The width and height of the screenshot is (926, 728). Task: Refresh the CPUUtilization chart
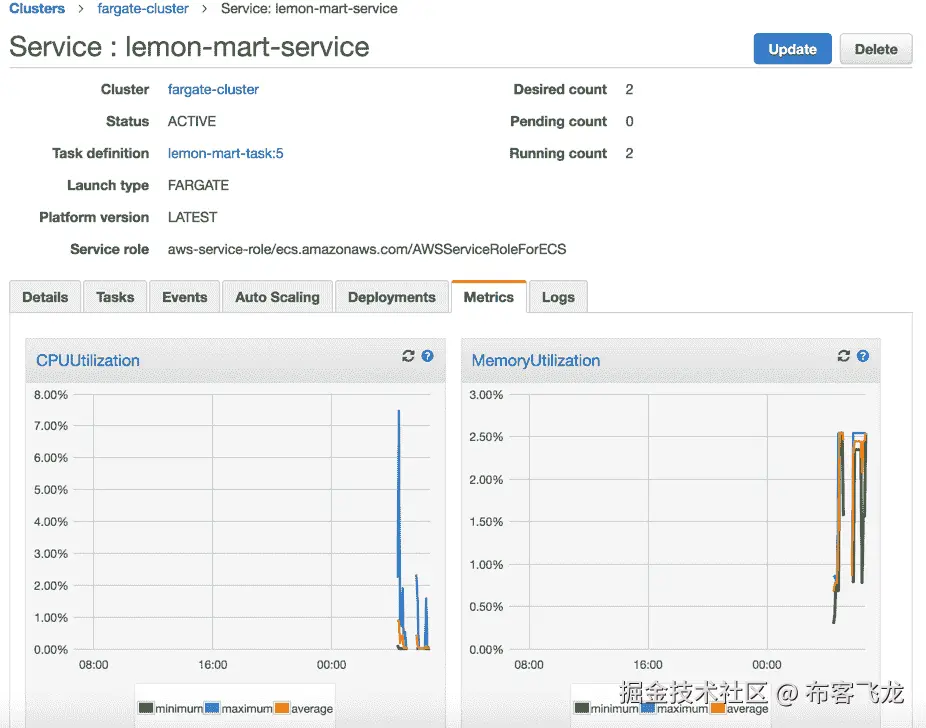pyautogui.click(x=408, y=356)
